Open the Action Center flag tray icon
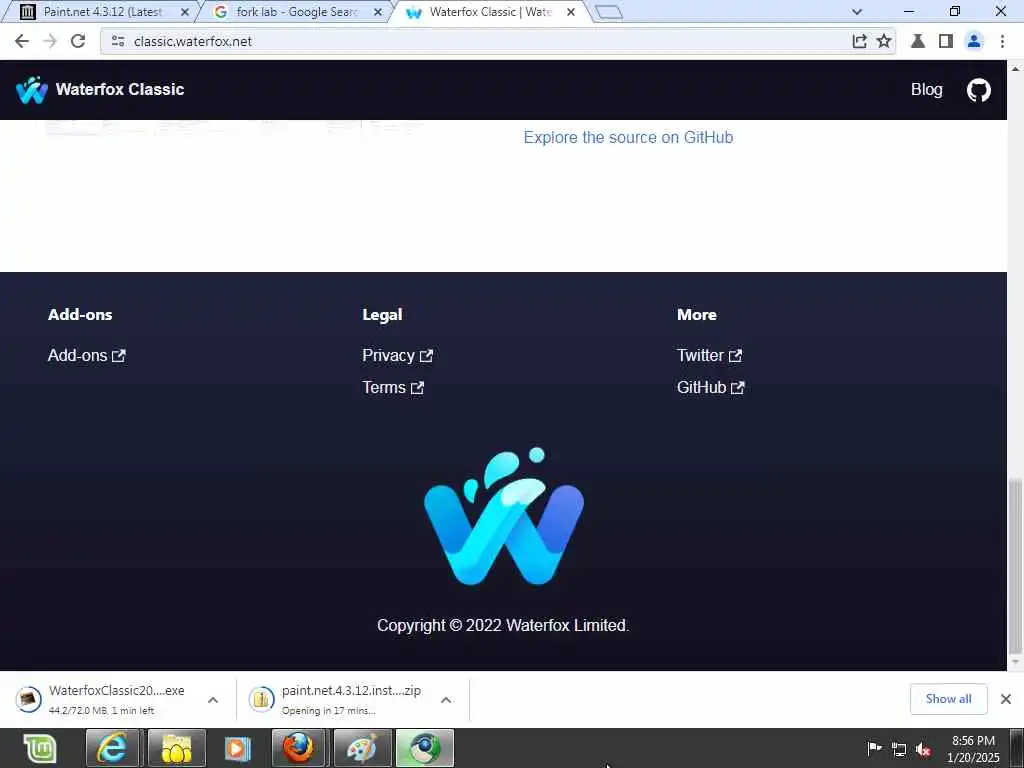The height and width of the screenshot is (768, 1024). [874, 748]
